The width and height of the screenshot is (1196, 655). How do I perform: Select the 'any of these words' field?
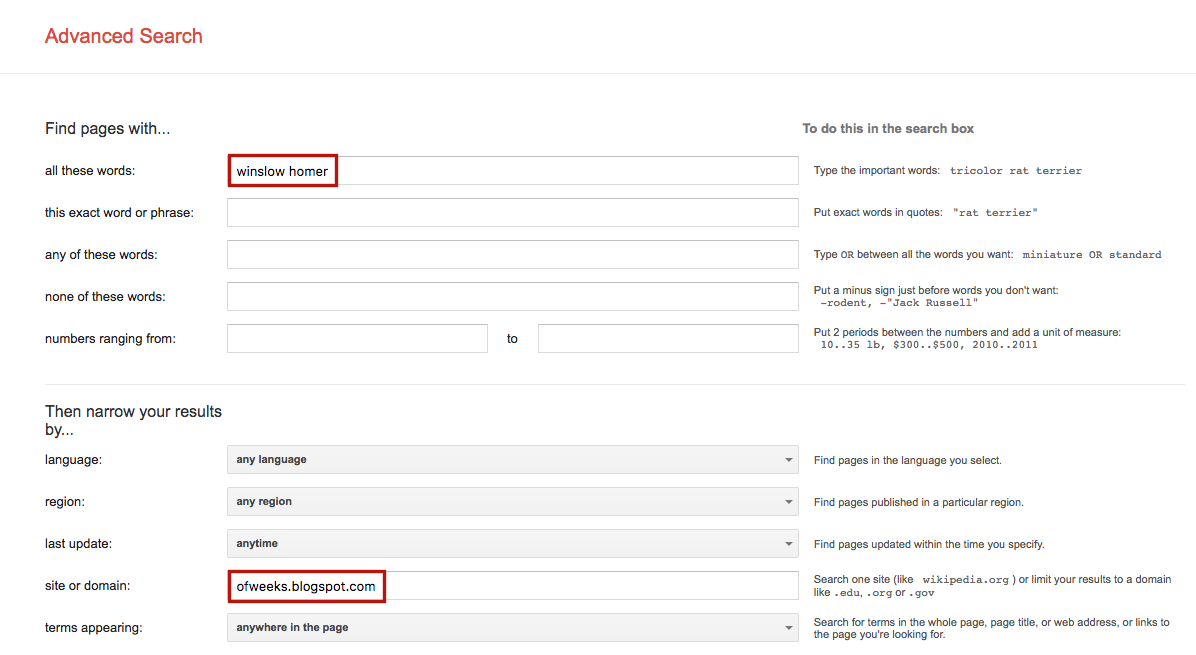pyautogui.click(x=512, y=254)
